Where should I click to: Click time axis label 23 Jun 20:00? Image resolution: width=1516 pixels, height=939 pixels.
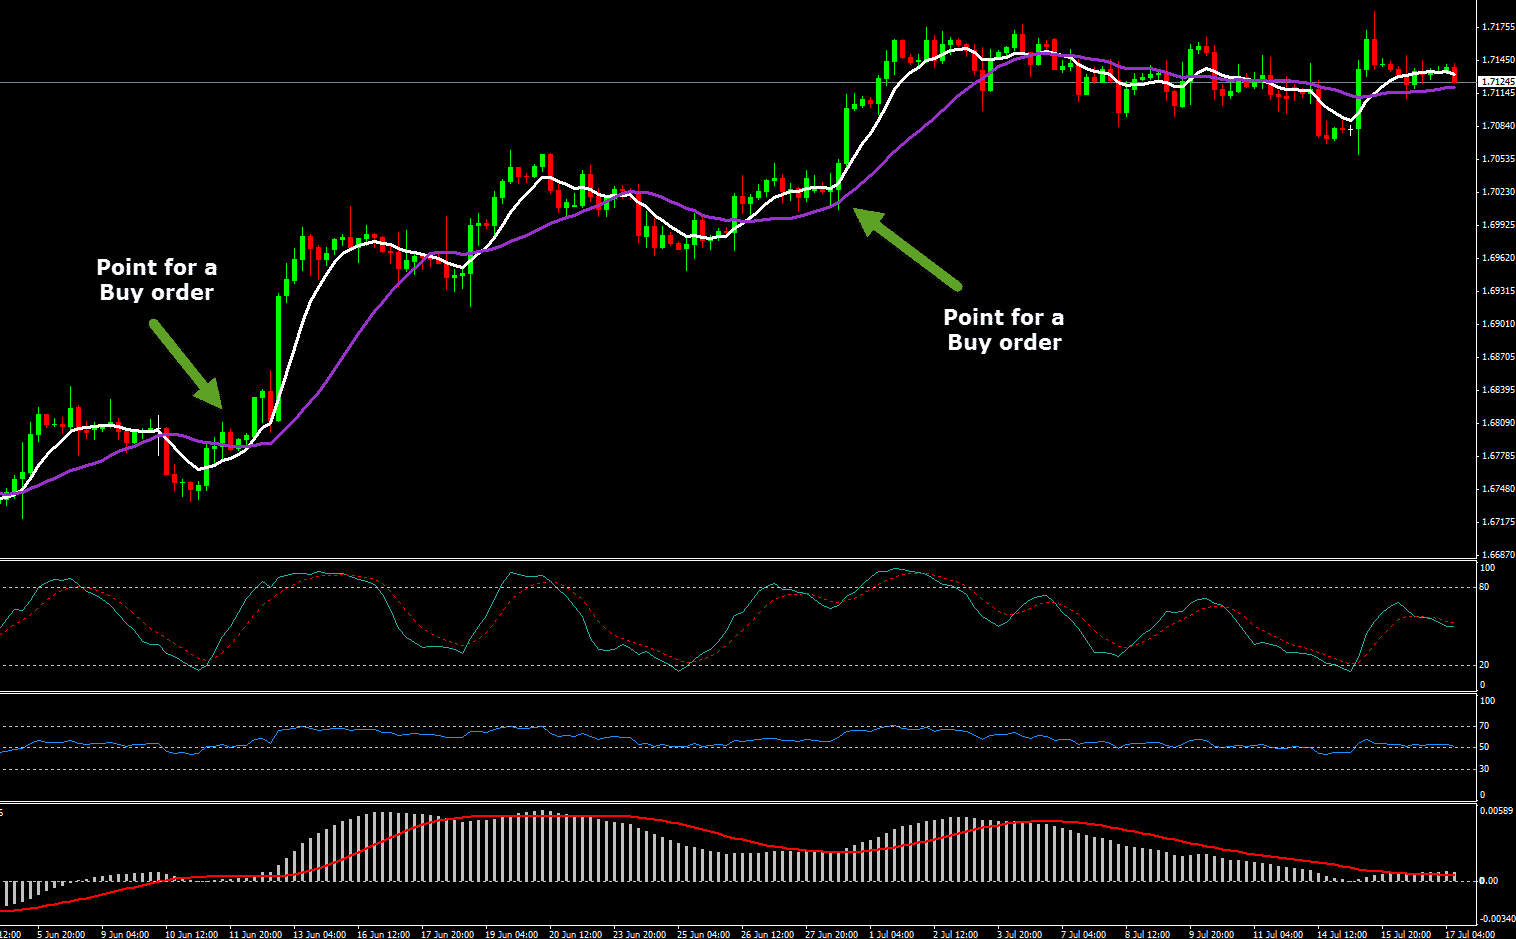click(639, 934)
